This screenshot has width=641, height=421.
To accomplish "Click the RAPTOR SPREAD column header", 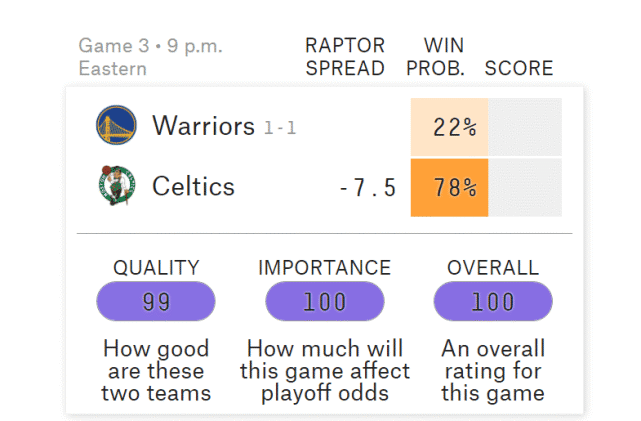I will pyautogui.click(x=345, y=57).
